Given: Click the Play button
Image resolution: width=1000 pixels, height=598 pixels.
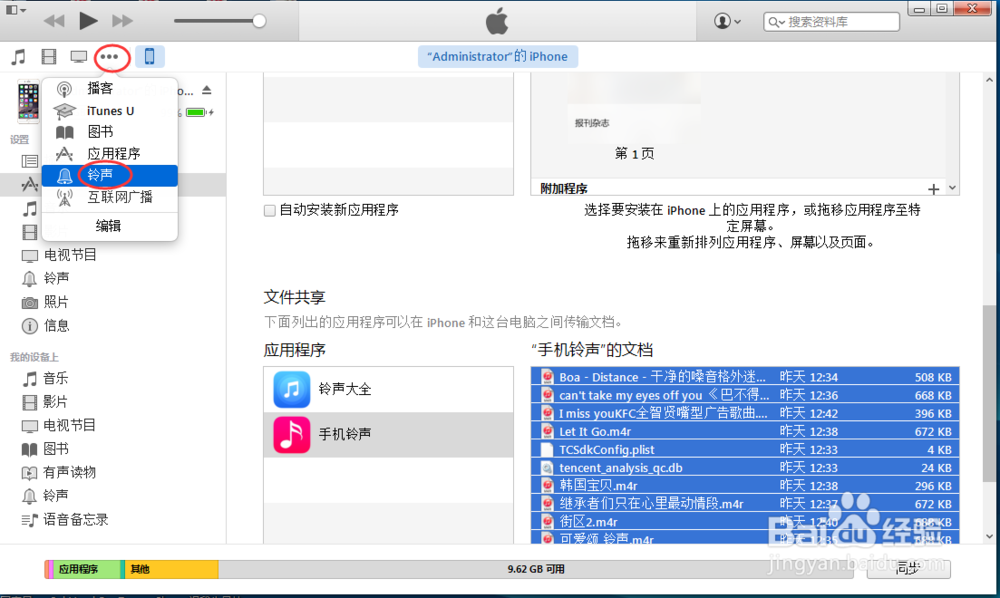Looking at the screenshot, I should click(88, 20).
